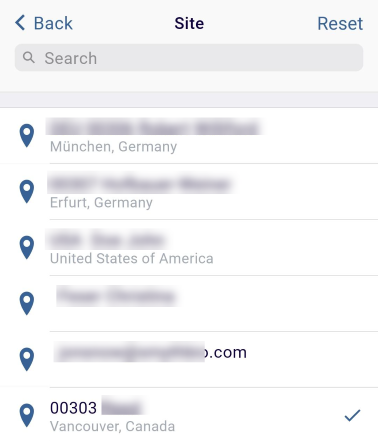Click pin icon beside the .com site
Viewport: 378px width, 441px height.
tap(27, 360)
